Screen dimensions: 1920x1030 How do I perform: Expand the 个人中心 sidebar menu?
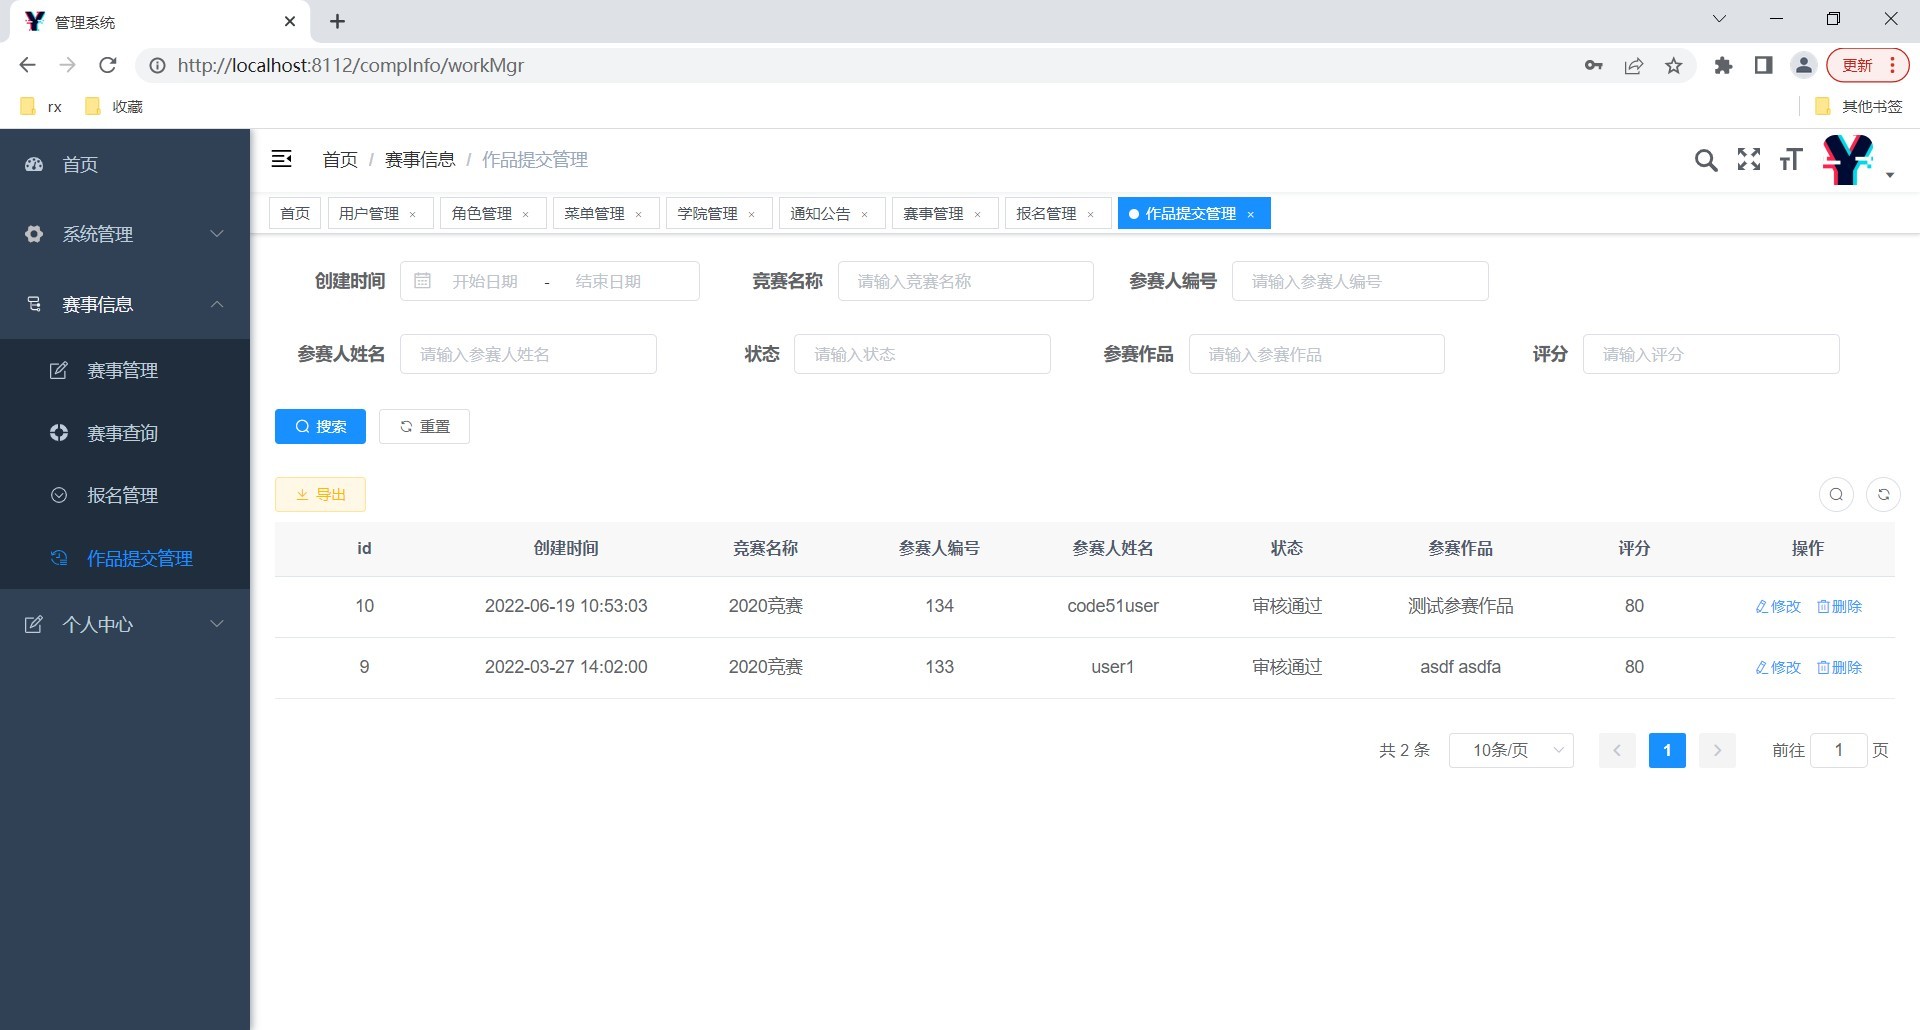[x=125, y=624]
